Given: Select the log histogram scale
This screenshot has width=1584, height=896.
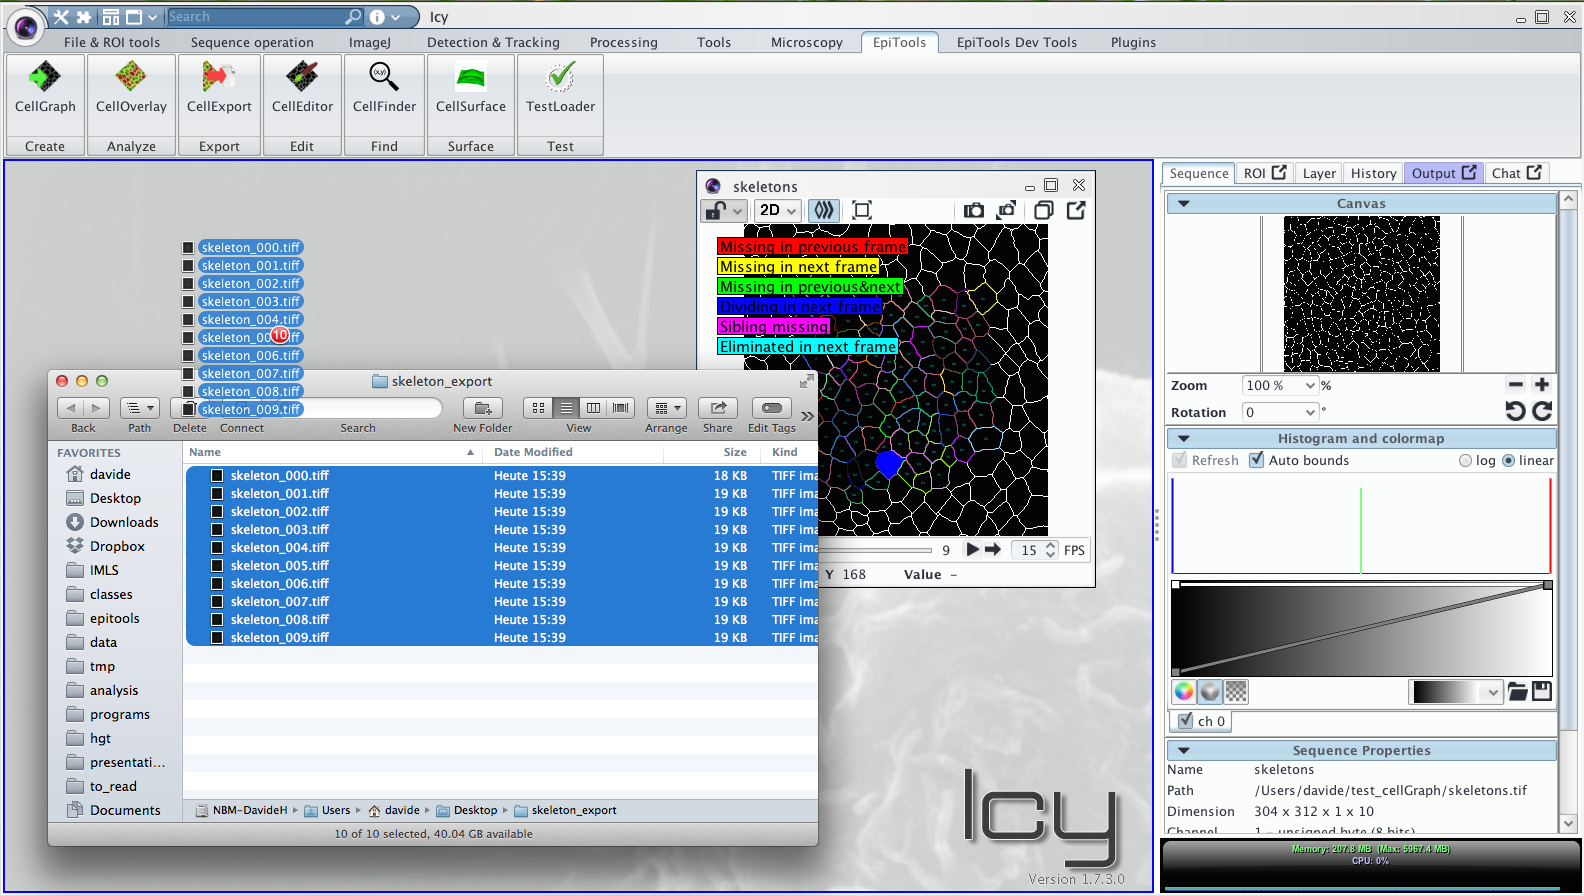Looking at the screenshot, I should [1466, 461].
